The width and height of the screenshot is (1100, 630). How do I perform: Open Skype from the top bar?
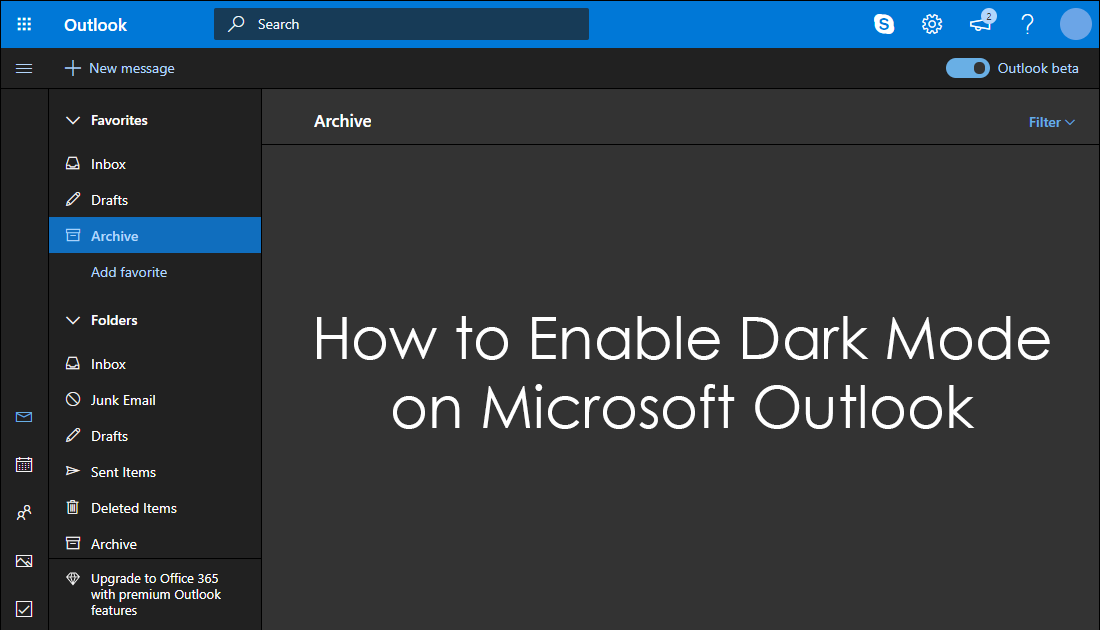(x=884, y=25)
